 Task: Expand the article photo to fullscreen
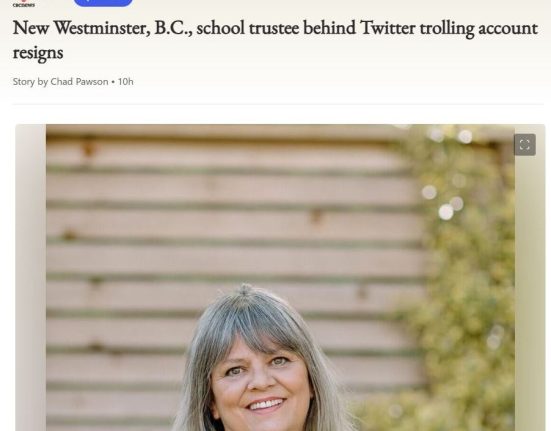[x=525, y=145]
